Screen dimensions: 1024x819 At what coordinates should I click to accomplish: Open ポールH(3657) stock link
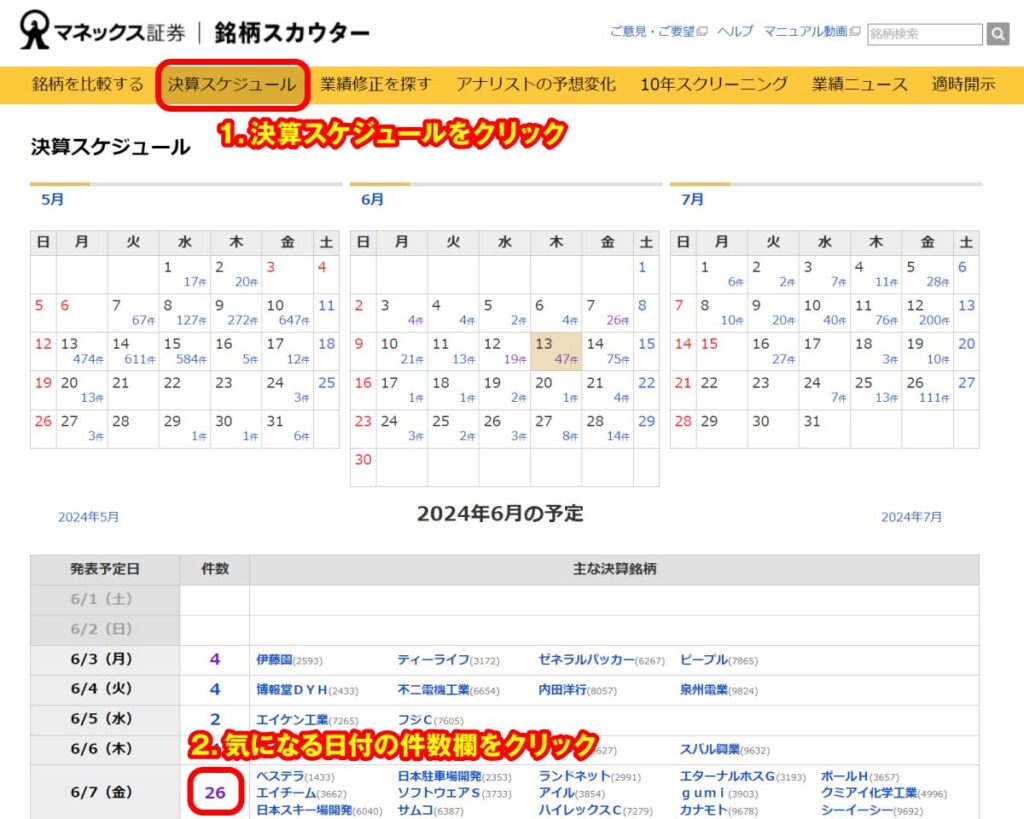859,777
